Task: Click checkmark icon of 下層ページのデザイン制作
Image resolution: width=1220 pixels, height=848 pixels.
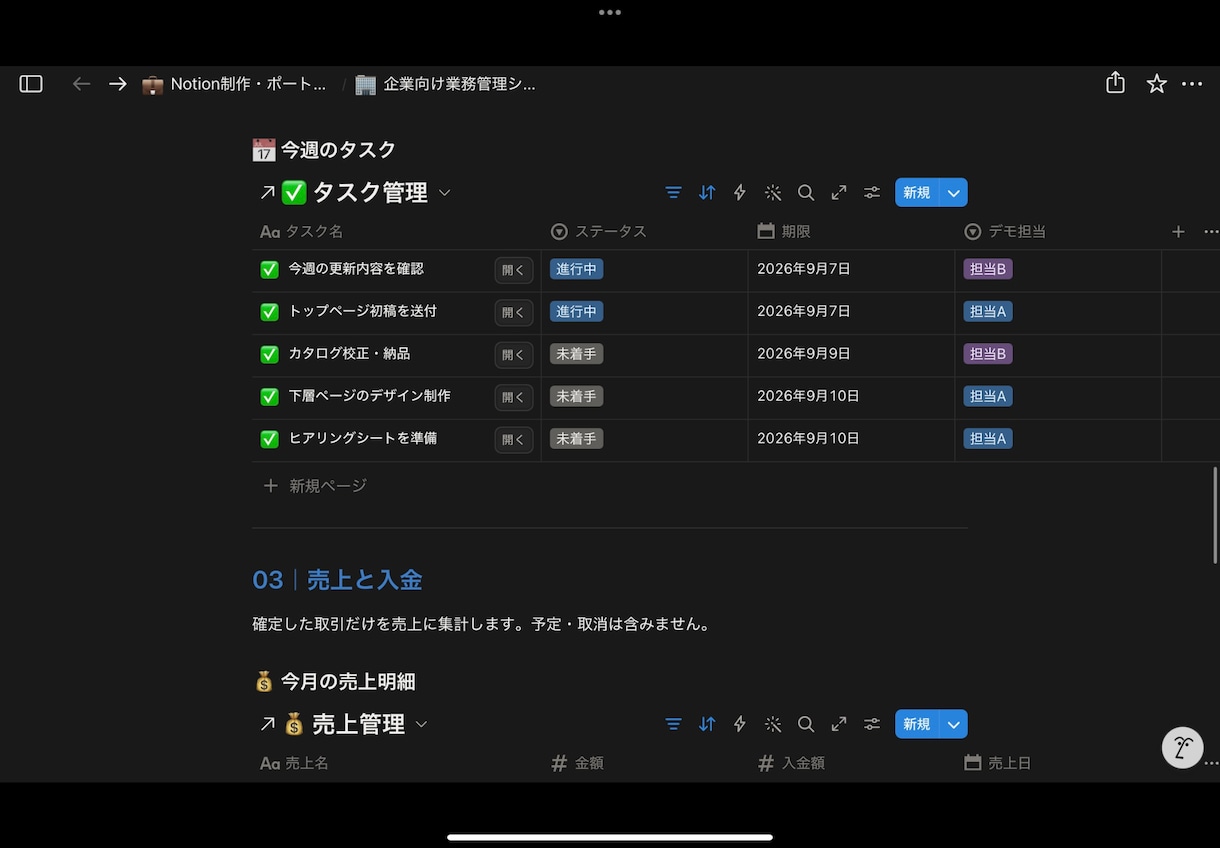Action: tap(269, 397)
